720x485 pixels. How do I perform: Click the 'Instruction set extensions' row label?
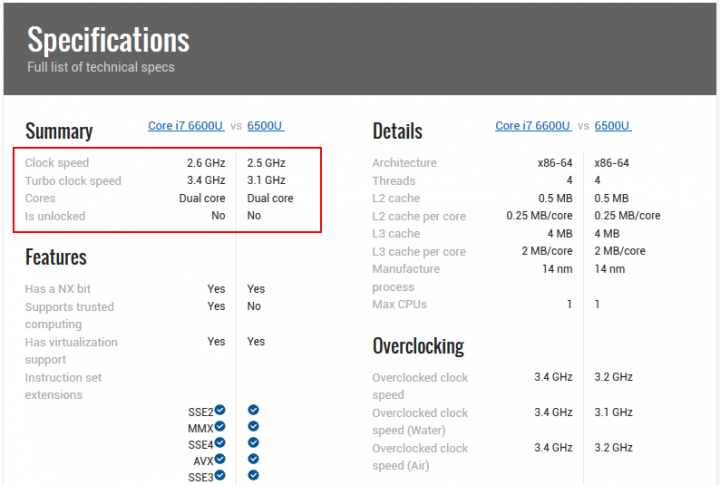click(x=63, y=386)
